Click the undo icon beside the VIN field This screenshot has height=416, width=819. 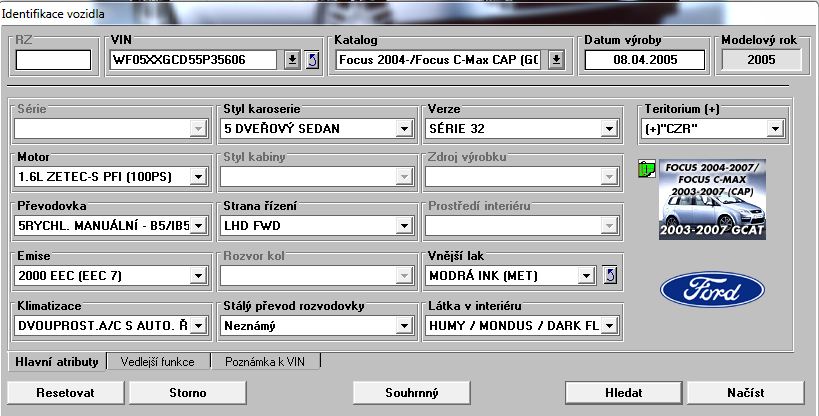tap(310, 60)
